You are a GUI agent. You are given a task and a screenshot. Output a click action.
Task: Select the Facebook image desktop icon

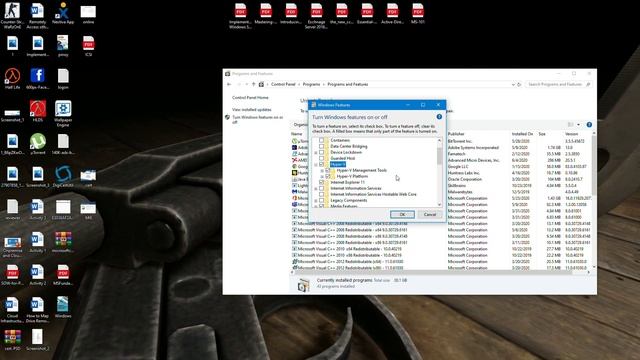click(x=38, y=79)
